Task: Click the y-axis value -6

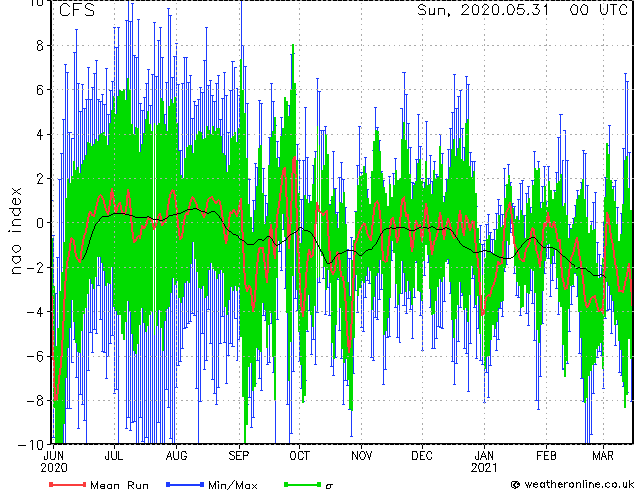Action: 36,356
